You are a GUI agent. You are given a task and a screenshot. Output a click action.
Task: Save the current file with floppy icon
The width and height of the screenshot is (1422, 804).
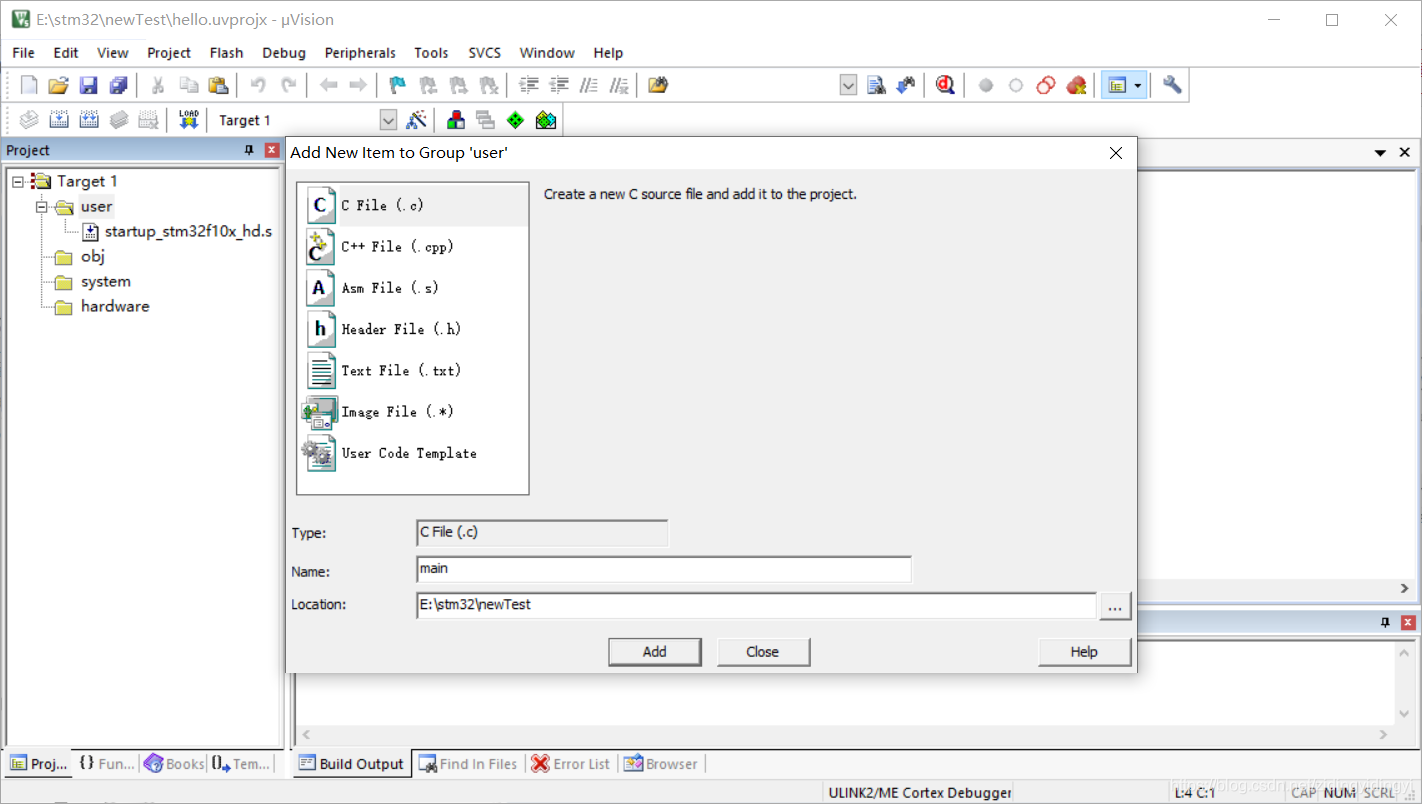tap(89, 86)
